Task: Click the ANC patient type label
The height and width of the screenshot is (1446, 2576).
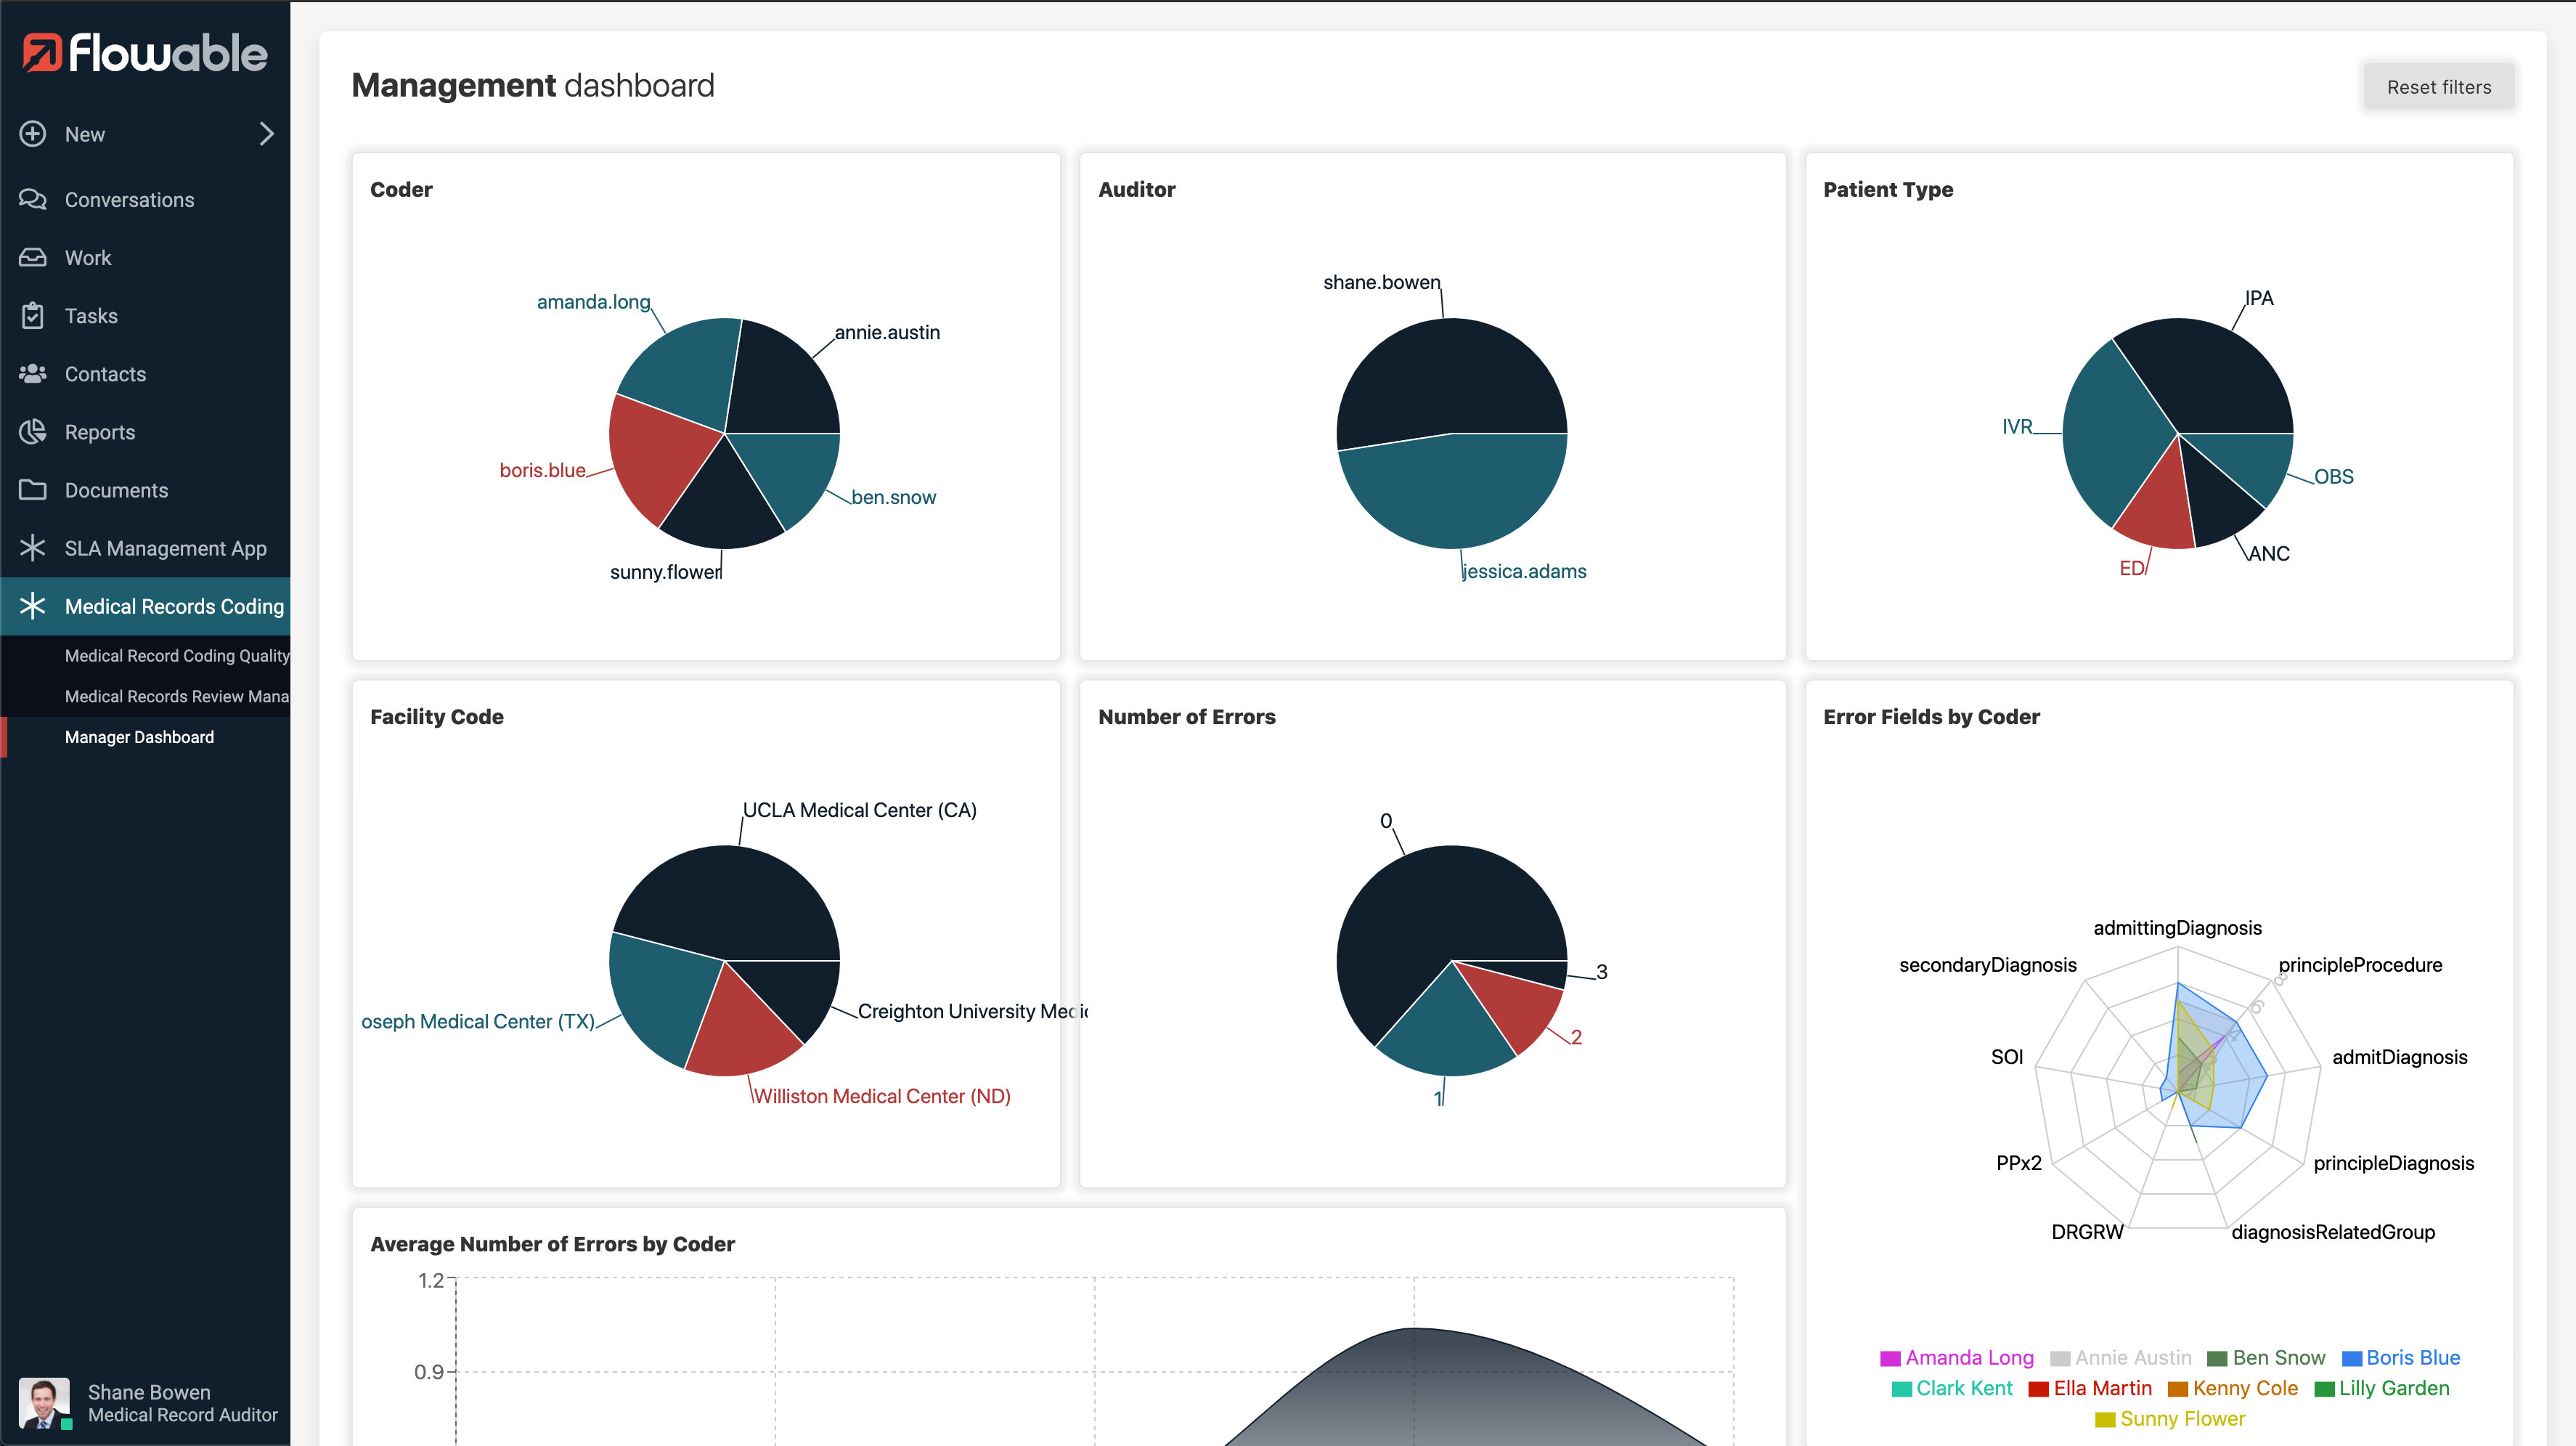Action: coord(2268,553)
